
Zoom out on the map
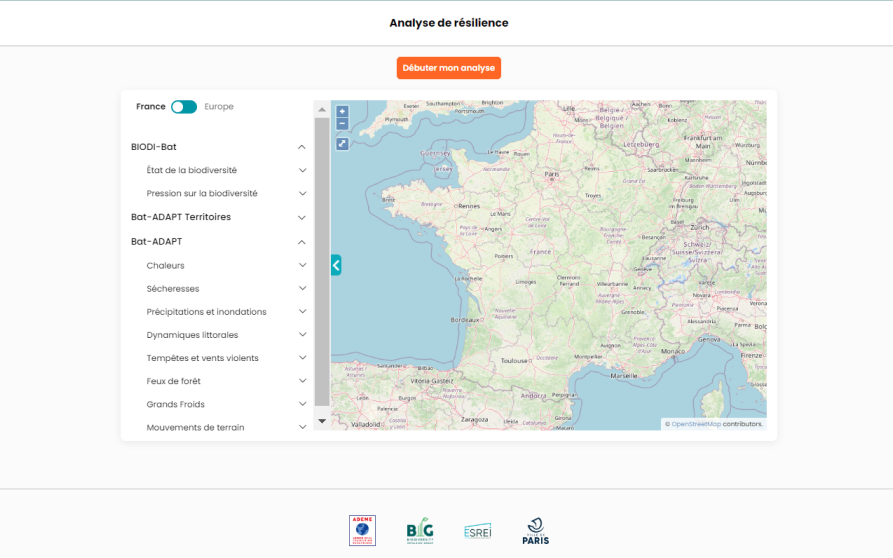point(342,124)
